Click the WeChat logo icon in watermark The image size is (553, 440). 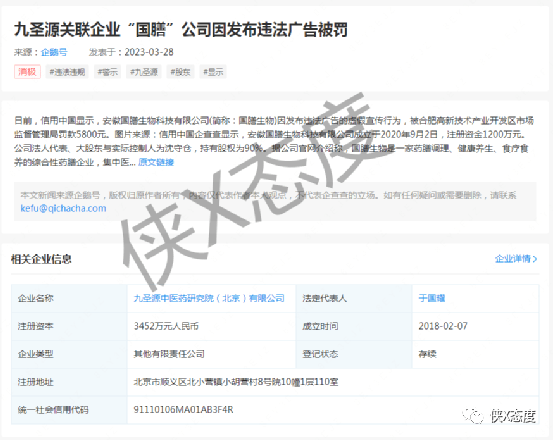coord(473,416)
